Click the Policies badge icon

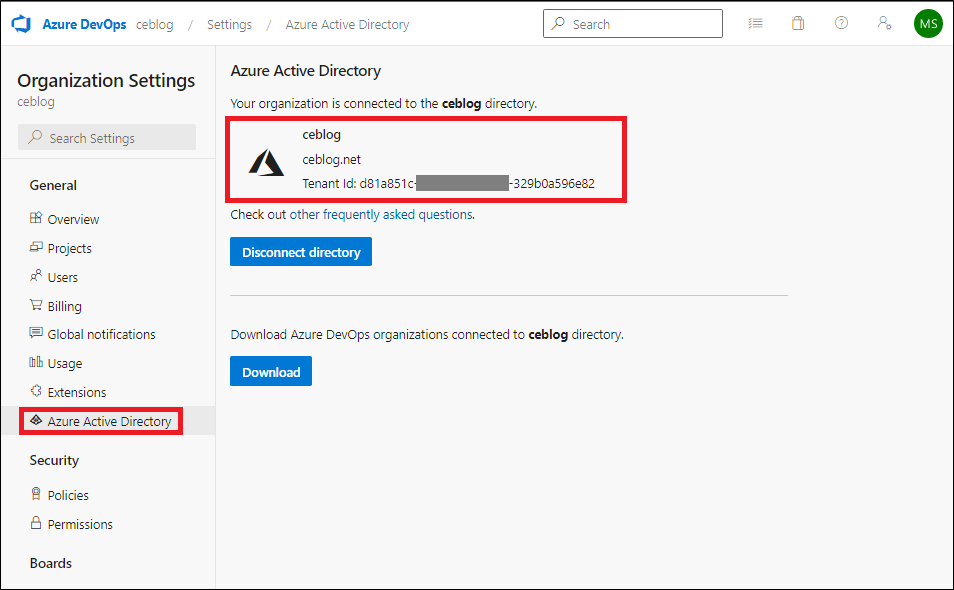[x=36, y=493]
